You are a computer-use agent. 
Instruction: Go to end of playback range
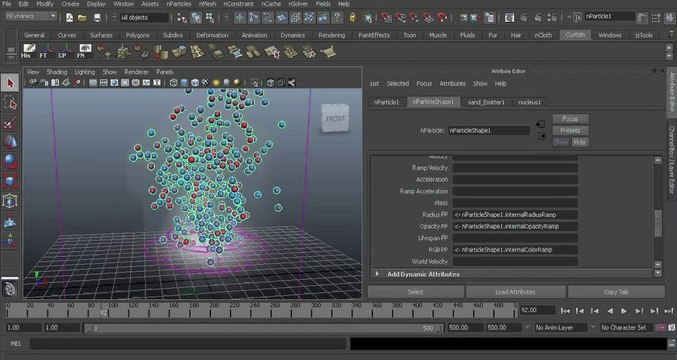669,311
